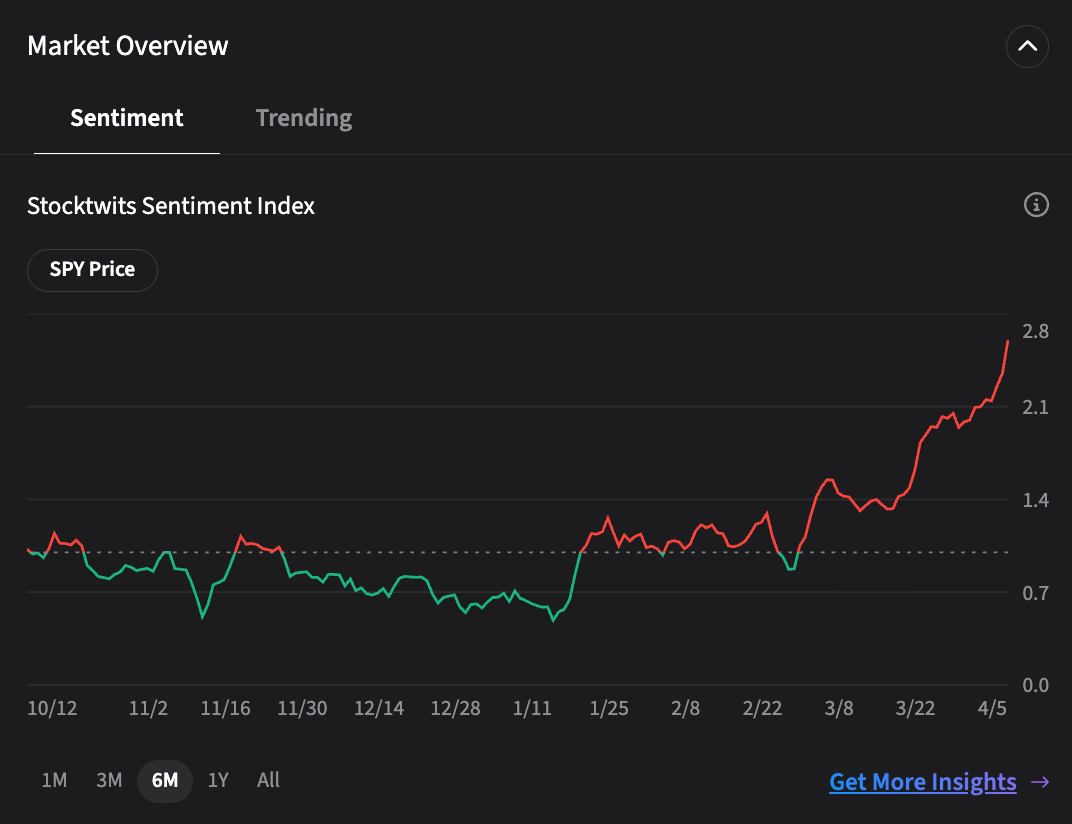
Task: Click the Market Overview heading
Action: click(128, 46)
